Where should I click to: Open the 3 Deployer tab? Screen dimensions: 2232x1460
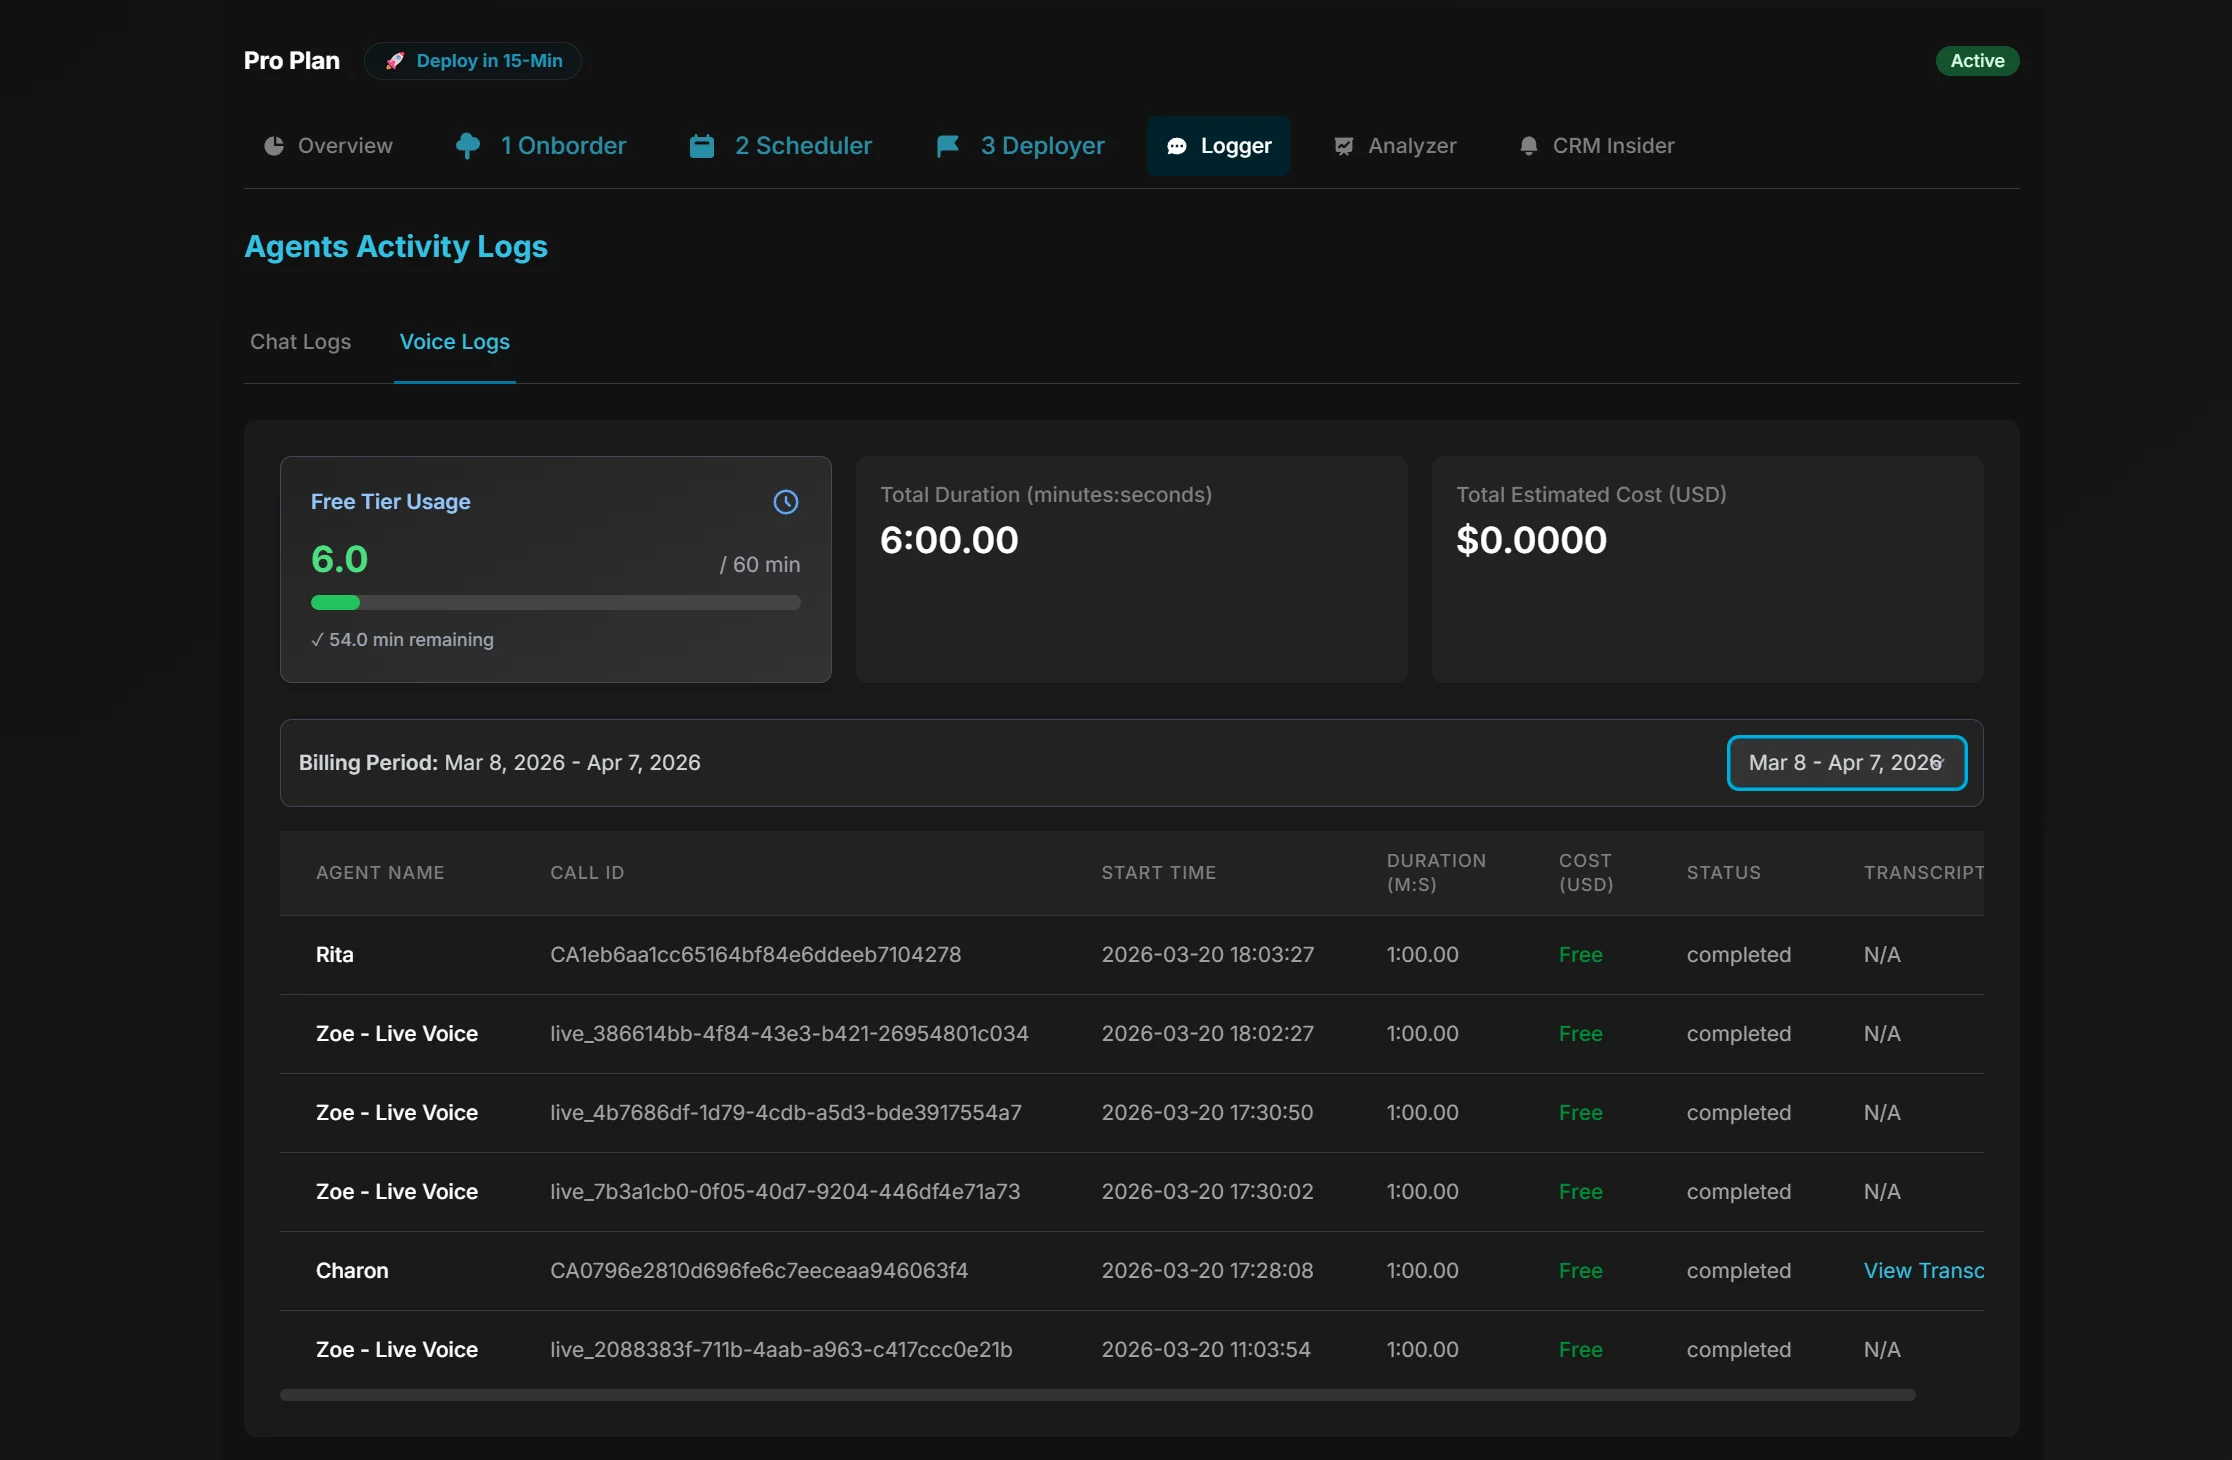coord(1020,146)
